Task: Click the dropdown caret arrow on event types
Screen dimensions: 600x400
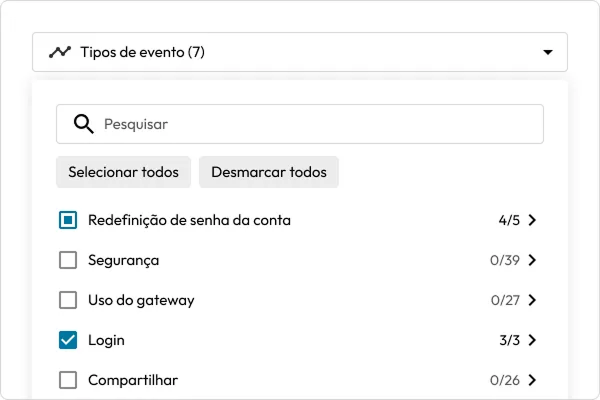Action: 548,52
